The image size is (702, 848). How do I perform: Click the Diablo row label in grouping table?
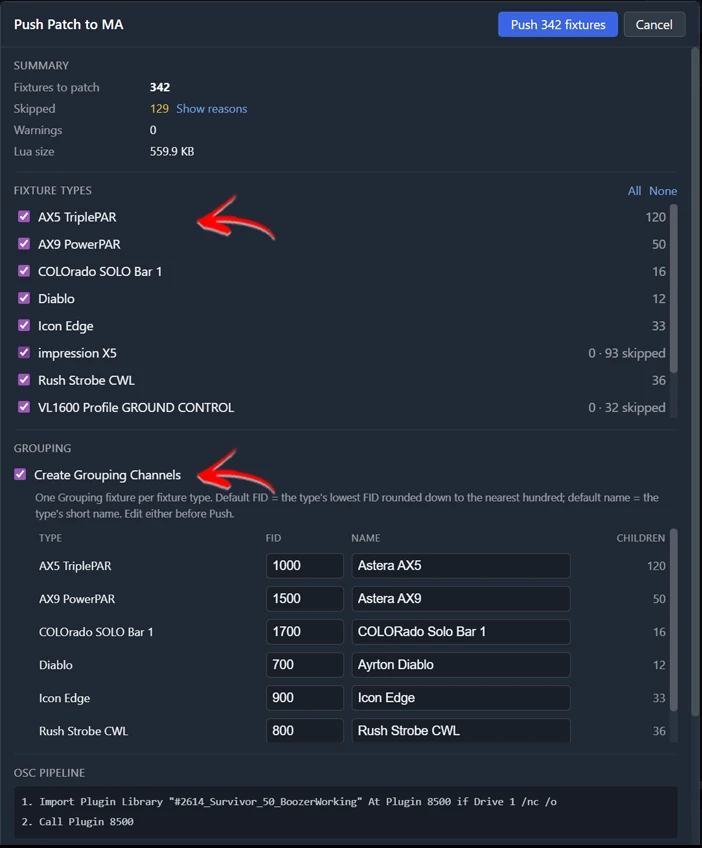56,665
